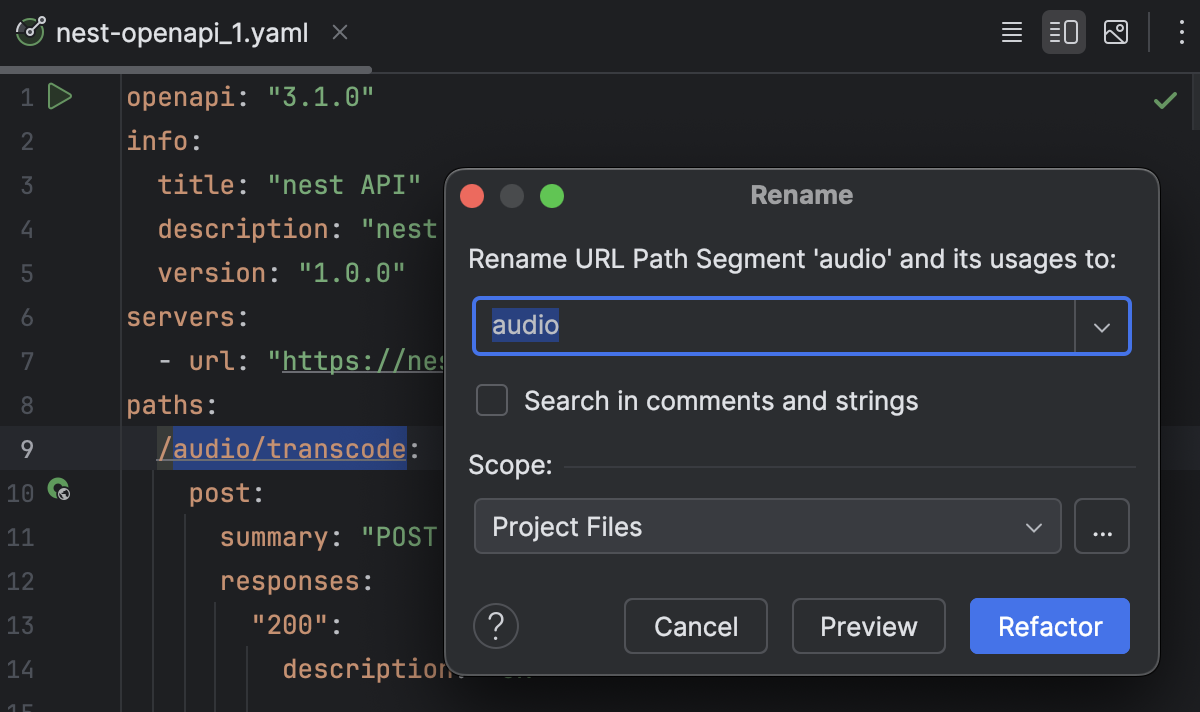Click the OpenAPI icon on the file tab
Image resolution: width=1200 pixels, height=712 pixels.
pyautogui.click(x=30, y=31)
